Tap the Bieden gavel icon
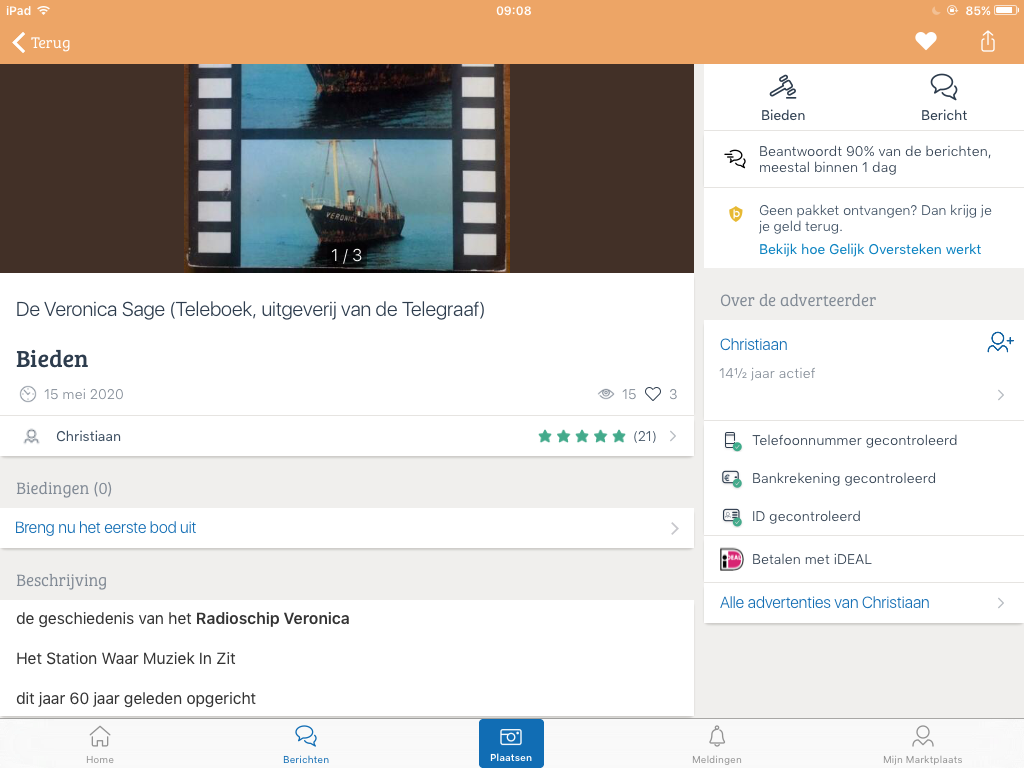 pyautogui.click(x=783, y=88)
